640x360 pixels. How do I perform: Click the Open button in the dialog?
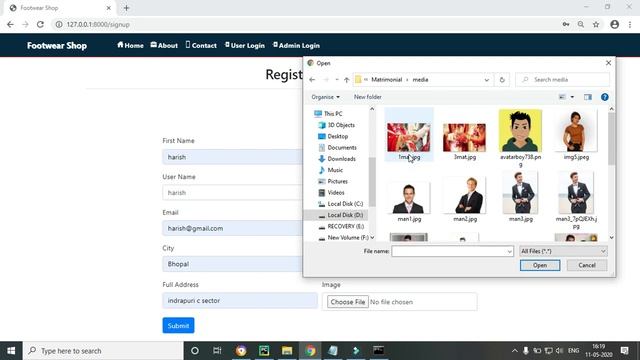540,265
